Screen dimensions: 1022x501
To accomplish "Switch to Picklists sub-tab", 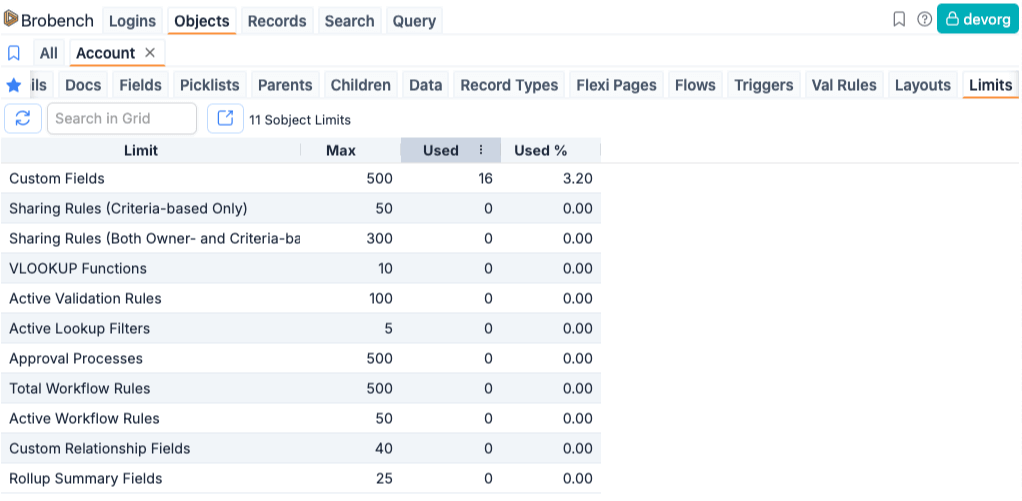I will pyautogui.click(x=210, y=85).
